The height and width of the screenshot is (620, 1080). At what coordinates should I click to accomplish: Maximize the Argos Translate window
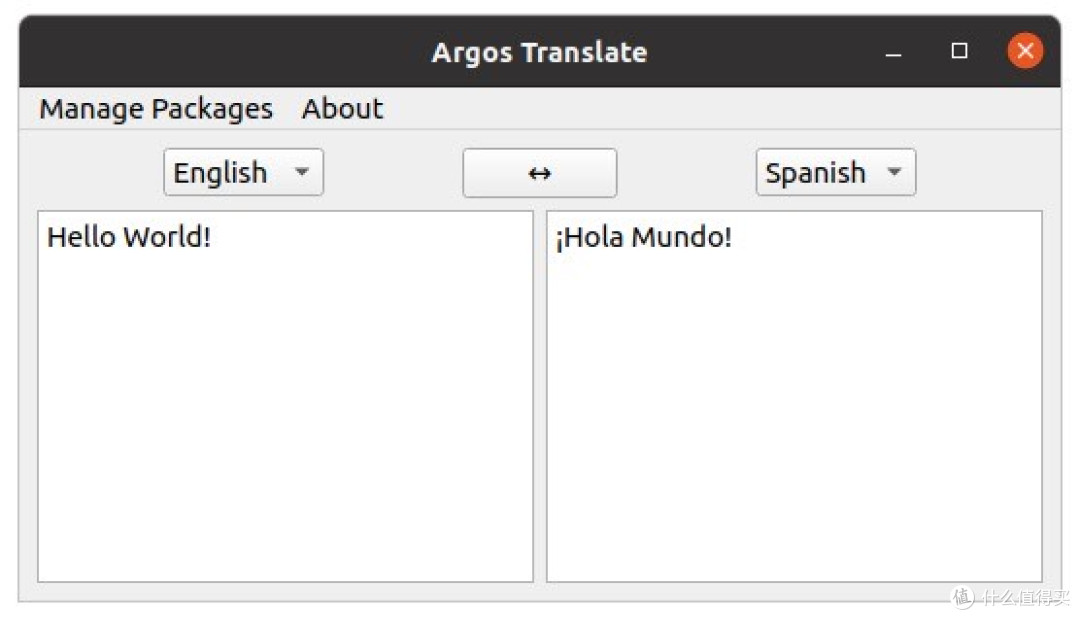click(x=959, y=51)
